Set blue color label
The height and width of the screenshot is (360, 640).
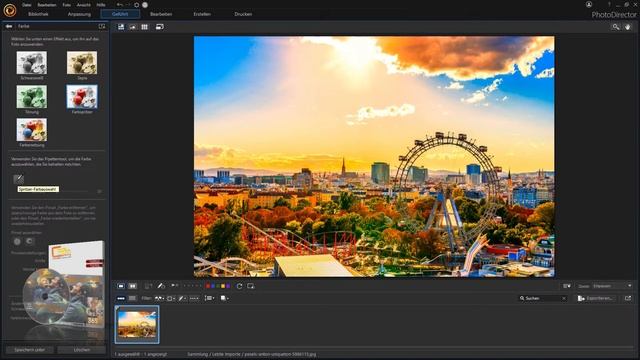pos(213,286)
